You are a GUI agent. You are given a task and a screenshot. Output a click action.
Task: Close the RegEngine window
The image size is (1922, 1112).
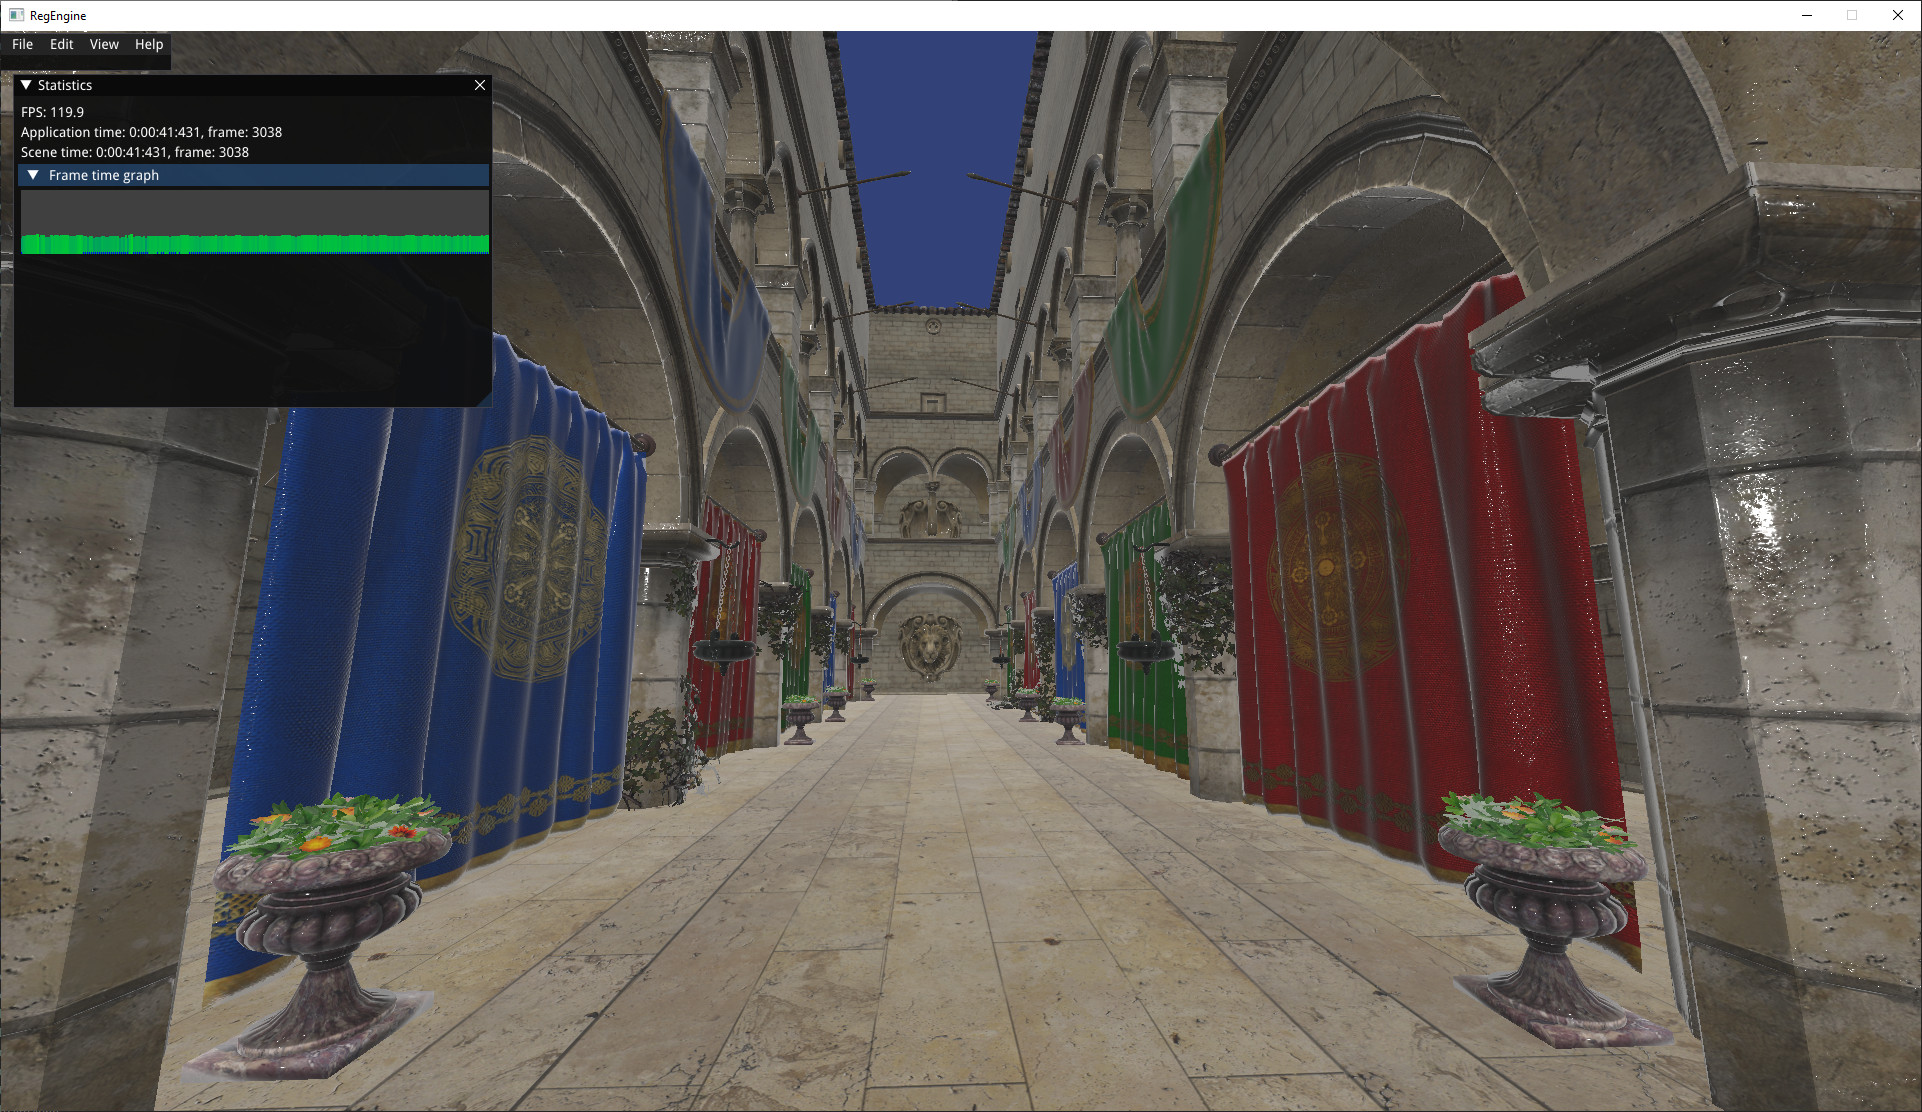pos(1898,15)
